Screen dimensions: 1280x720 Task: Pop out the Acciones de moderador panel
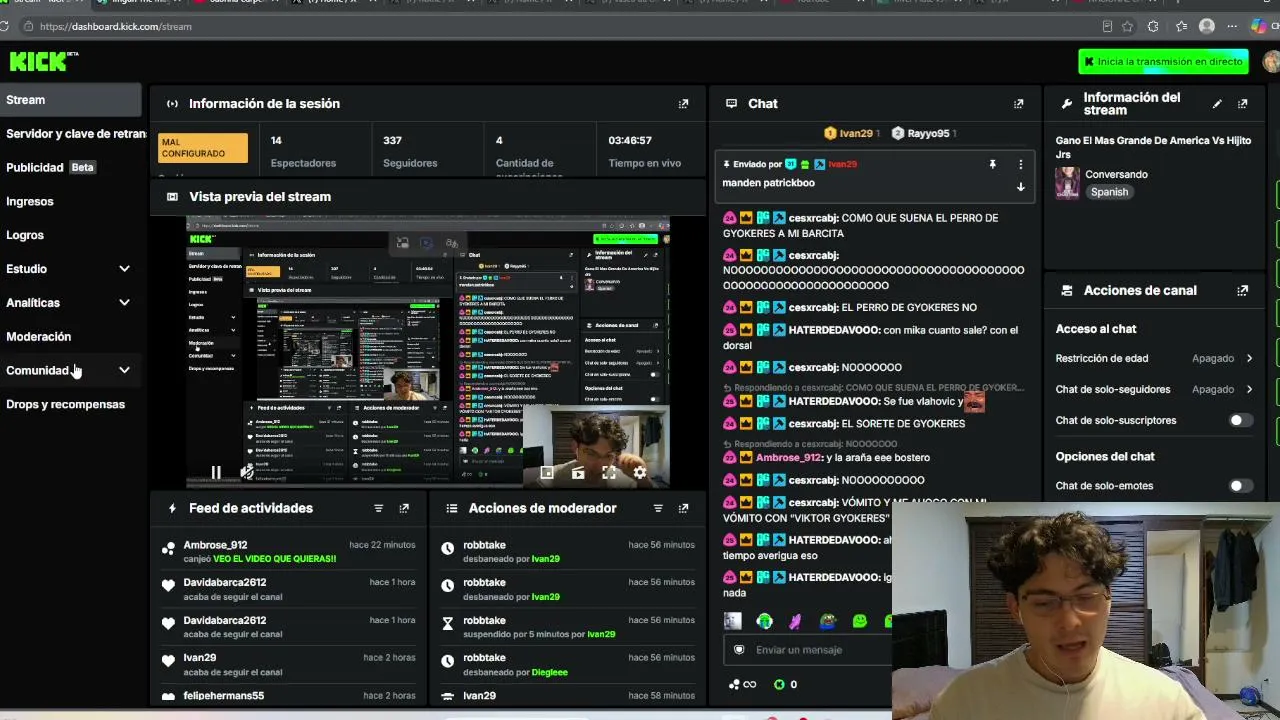[684, 509]
